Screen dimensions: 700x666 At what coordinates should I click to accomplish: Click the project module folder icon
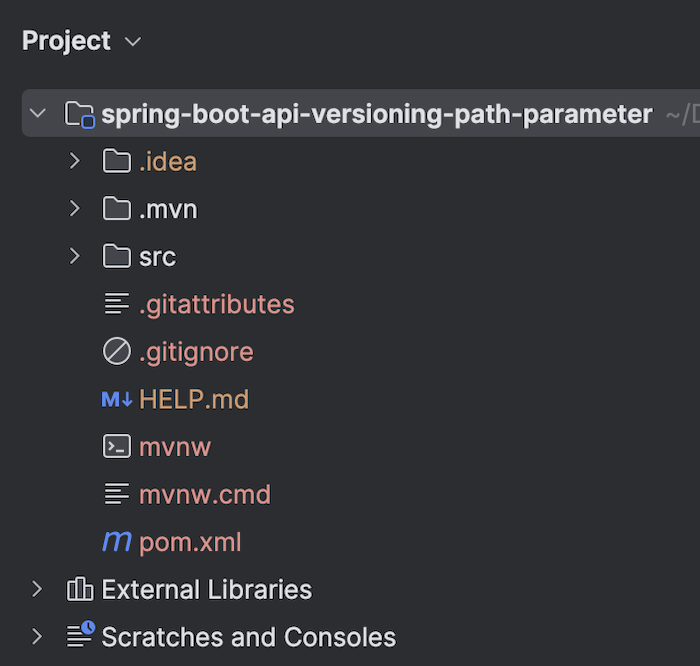(80, 114)
